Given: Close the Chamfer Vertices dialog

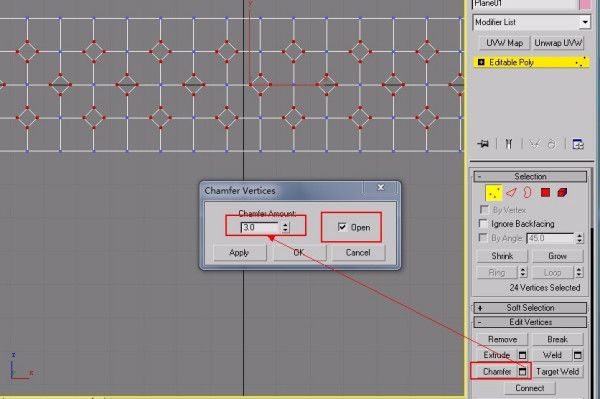Looking at the screenshot, I should (x=380, y=187).
